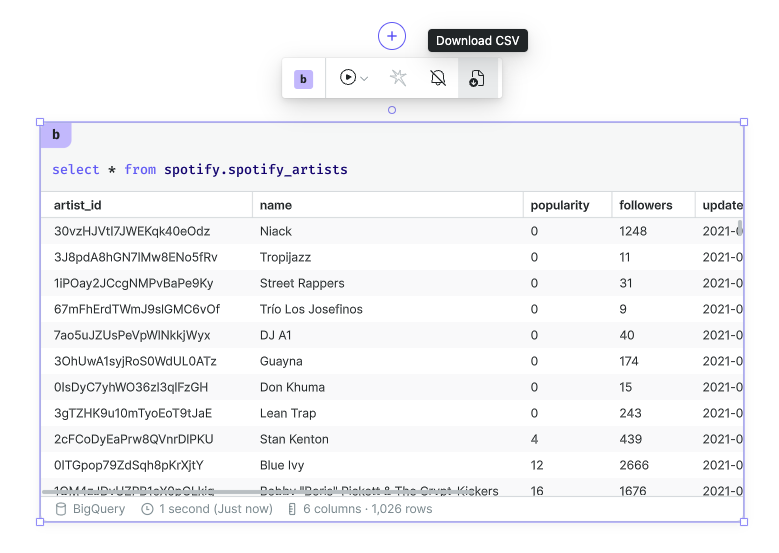The width and height of the screenshot is (779, 553).
Task: Click artist id '0IsDyC7yhWO36zI3qlFzGH'
Action: coord(131,387)
